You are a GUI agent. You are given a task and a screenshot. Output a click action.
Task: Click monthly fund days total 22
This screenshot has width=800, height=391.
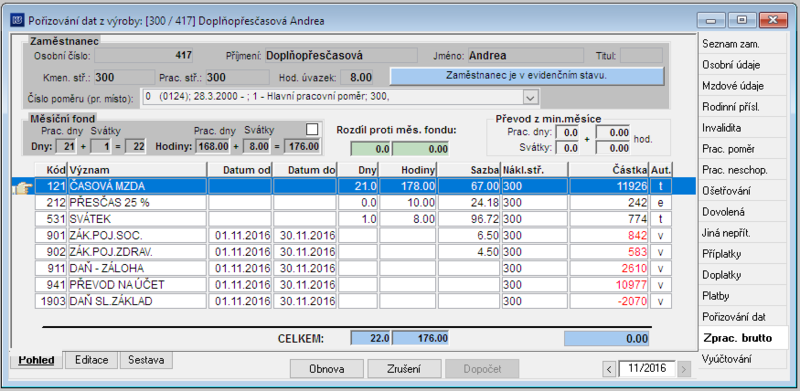pyautogui.click(x=136, y=147)
